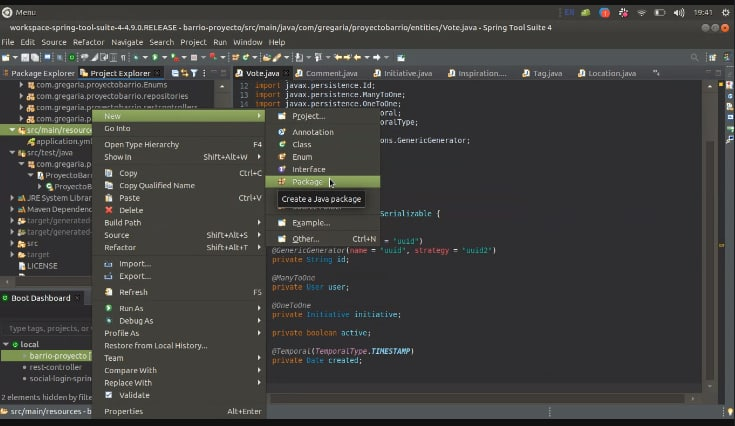This screenshot has height=426, width=735.
Task: Open the Slack tray icon
Action: [623, 13]
